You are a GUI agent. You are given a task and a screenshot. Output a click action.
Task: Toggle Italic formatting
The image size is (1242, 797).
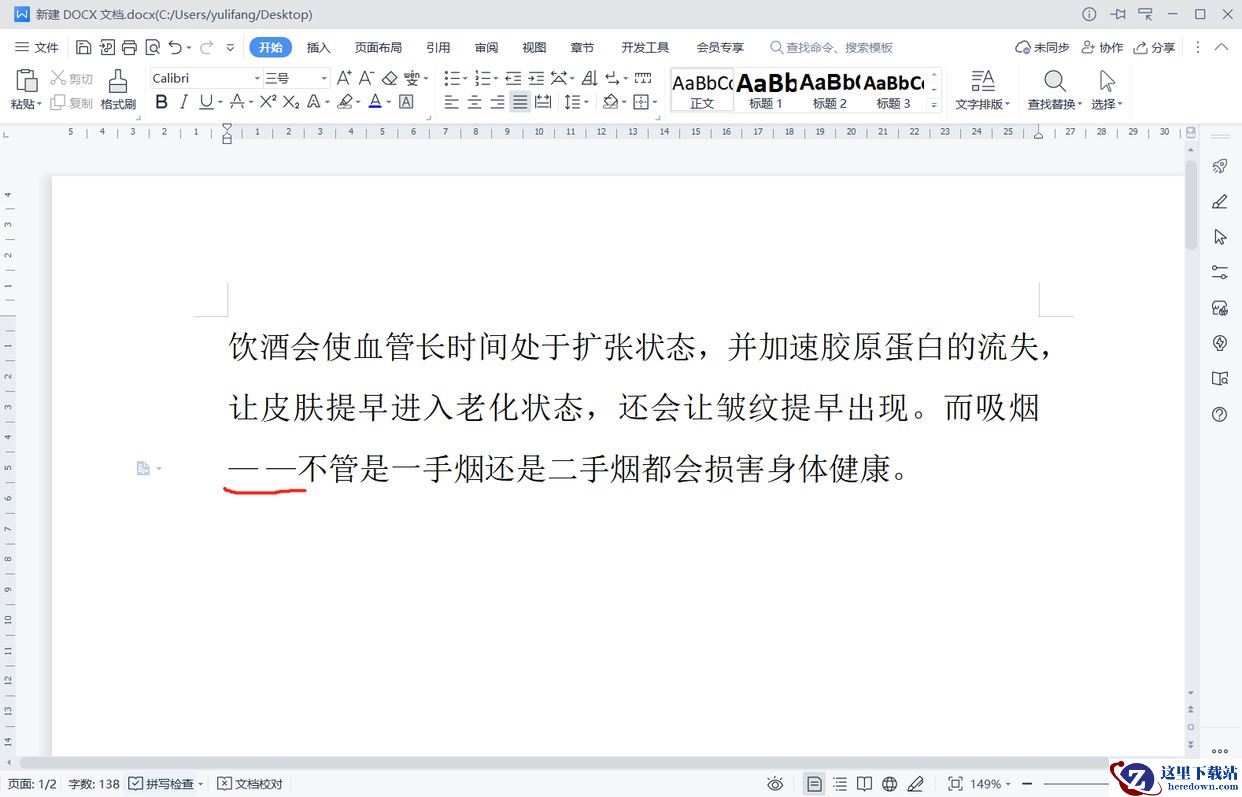pyautogui.click(x=184, y=102)
